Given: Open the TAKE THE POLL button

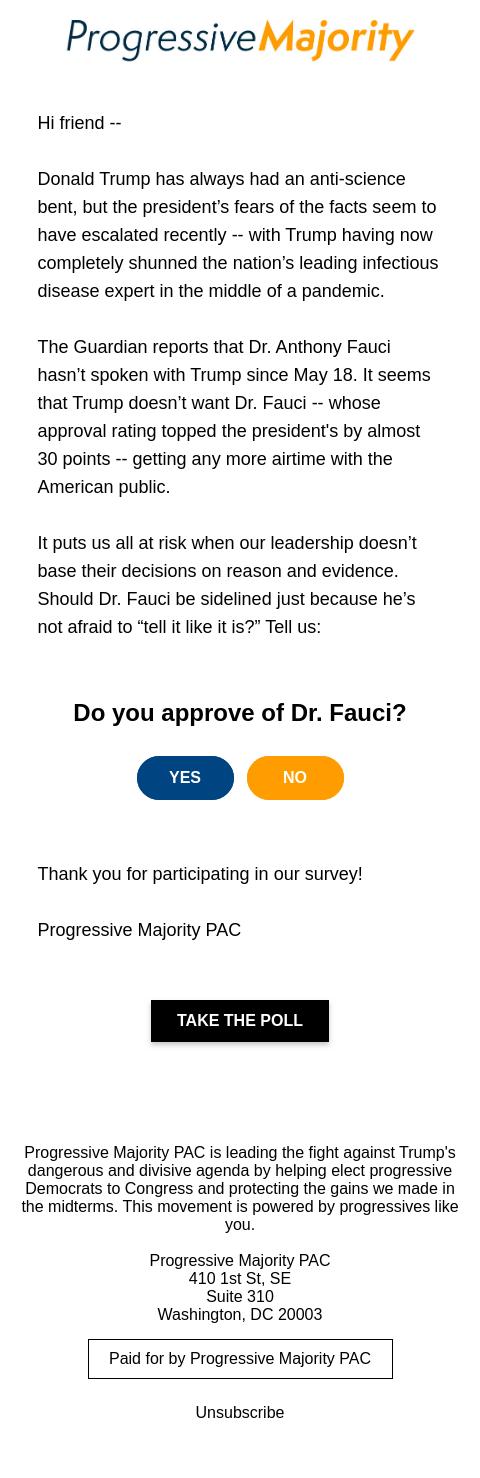Looking at the screenshot, I should click(240, 1021).
